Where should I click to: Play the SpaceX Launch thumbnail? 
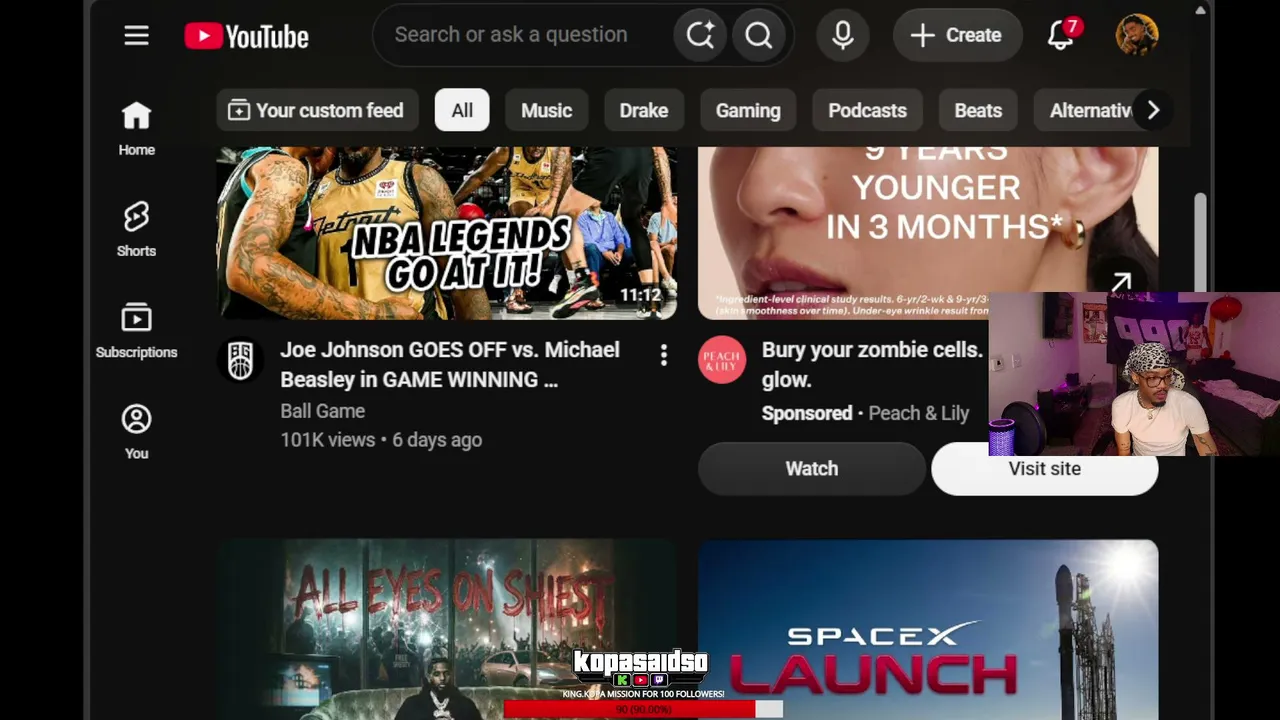coord(928,630)
